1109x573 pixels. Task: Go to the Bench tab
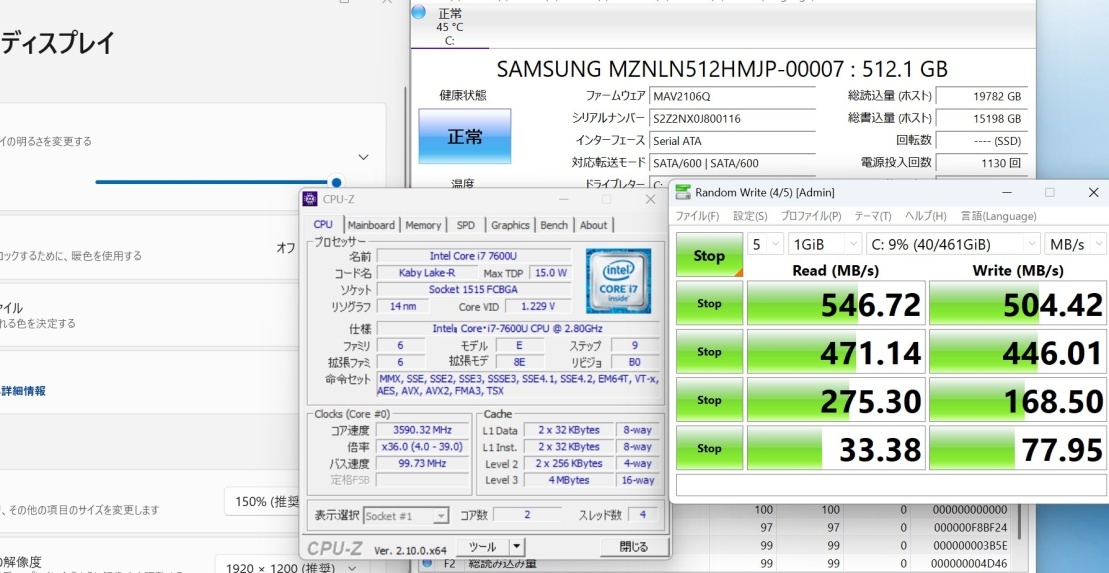click(554, 225)
